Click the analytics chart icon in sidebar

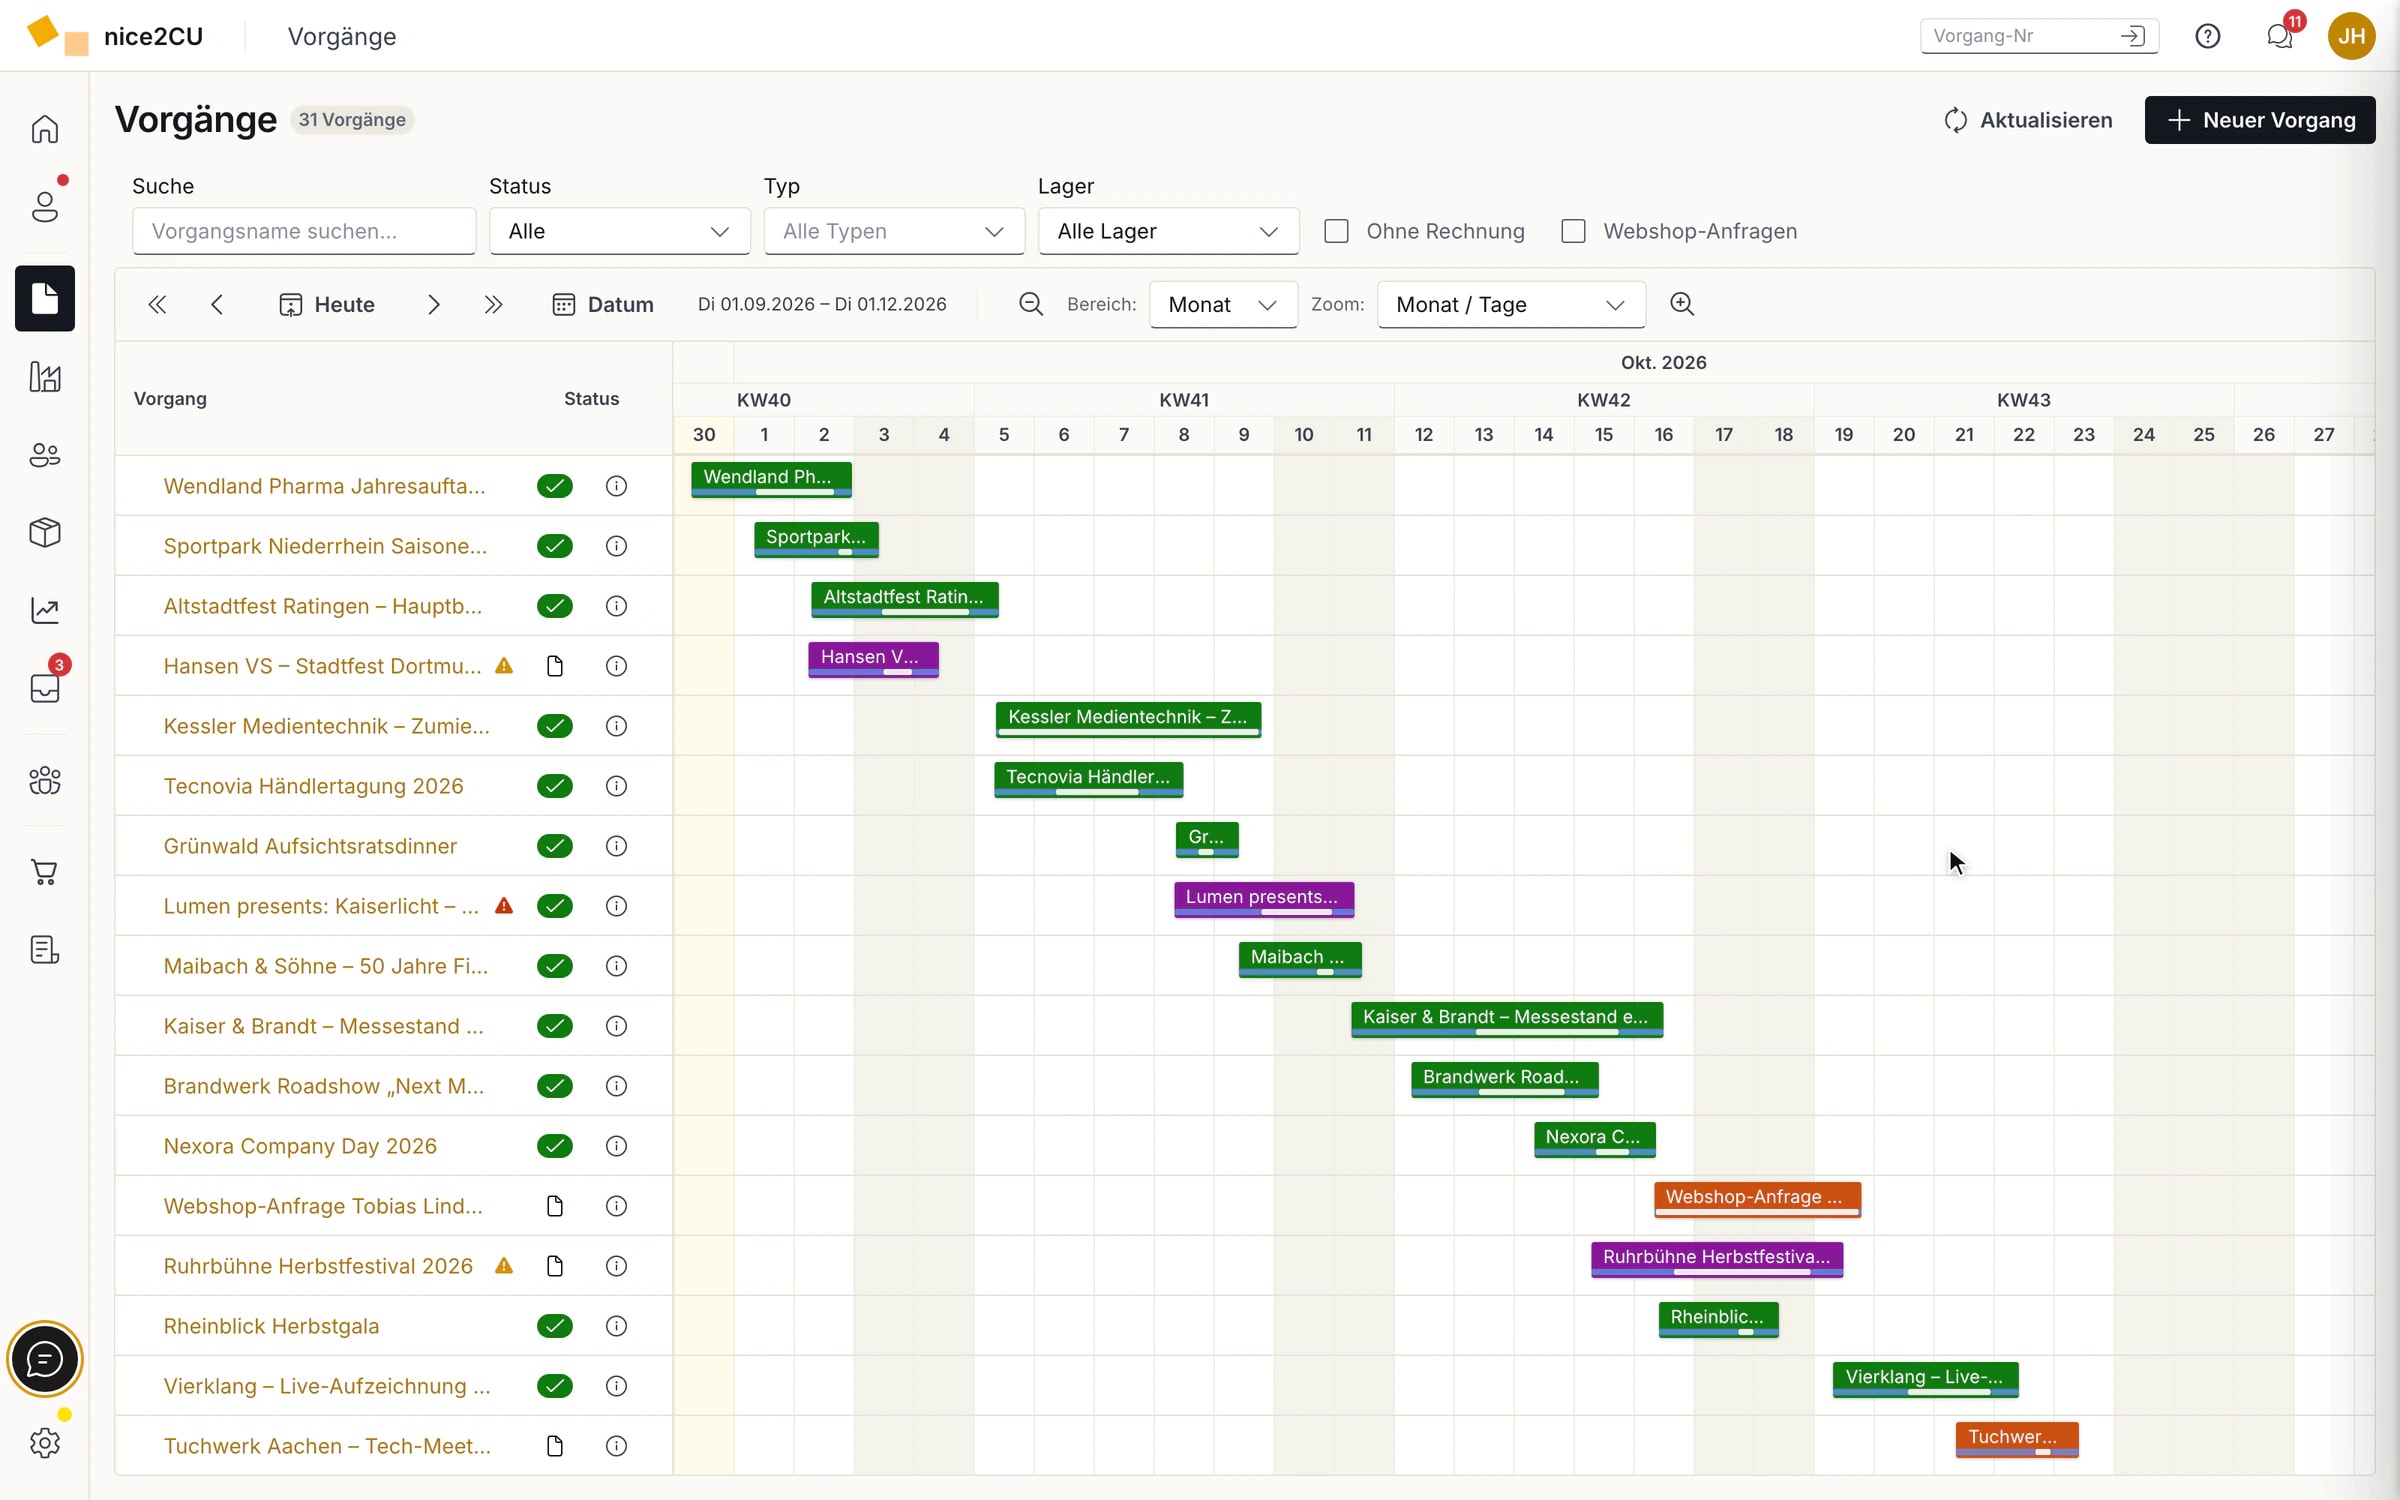pyautogui.click(x=44, y=610)
